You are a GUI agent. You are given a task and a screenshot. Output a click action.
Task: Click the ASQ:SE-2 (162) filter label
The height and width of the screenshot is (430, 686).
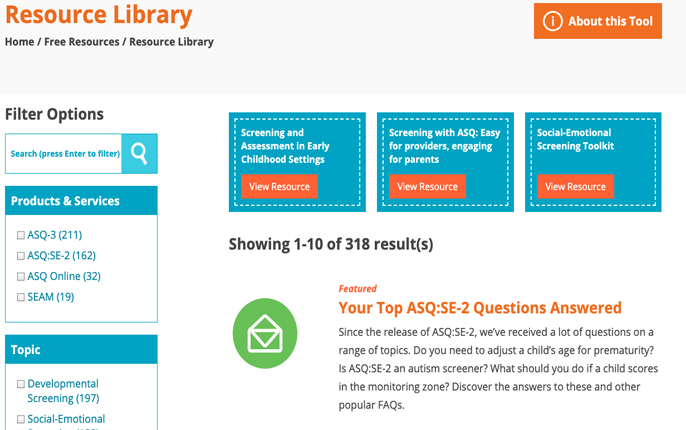[x=61, y=255]
